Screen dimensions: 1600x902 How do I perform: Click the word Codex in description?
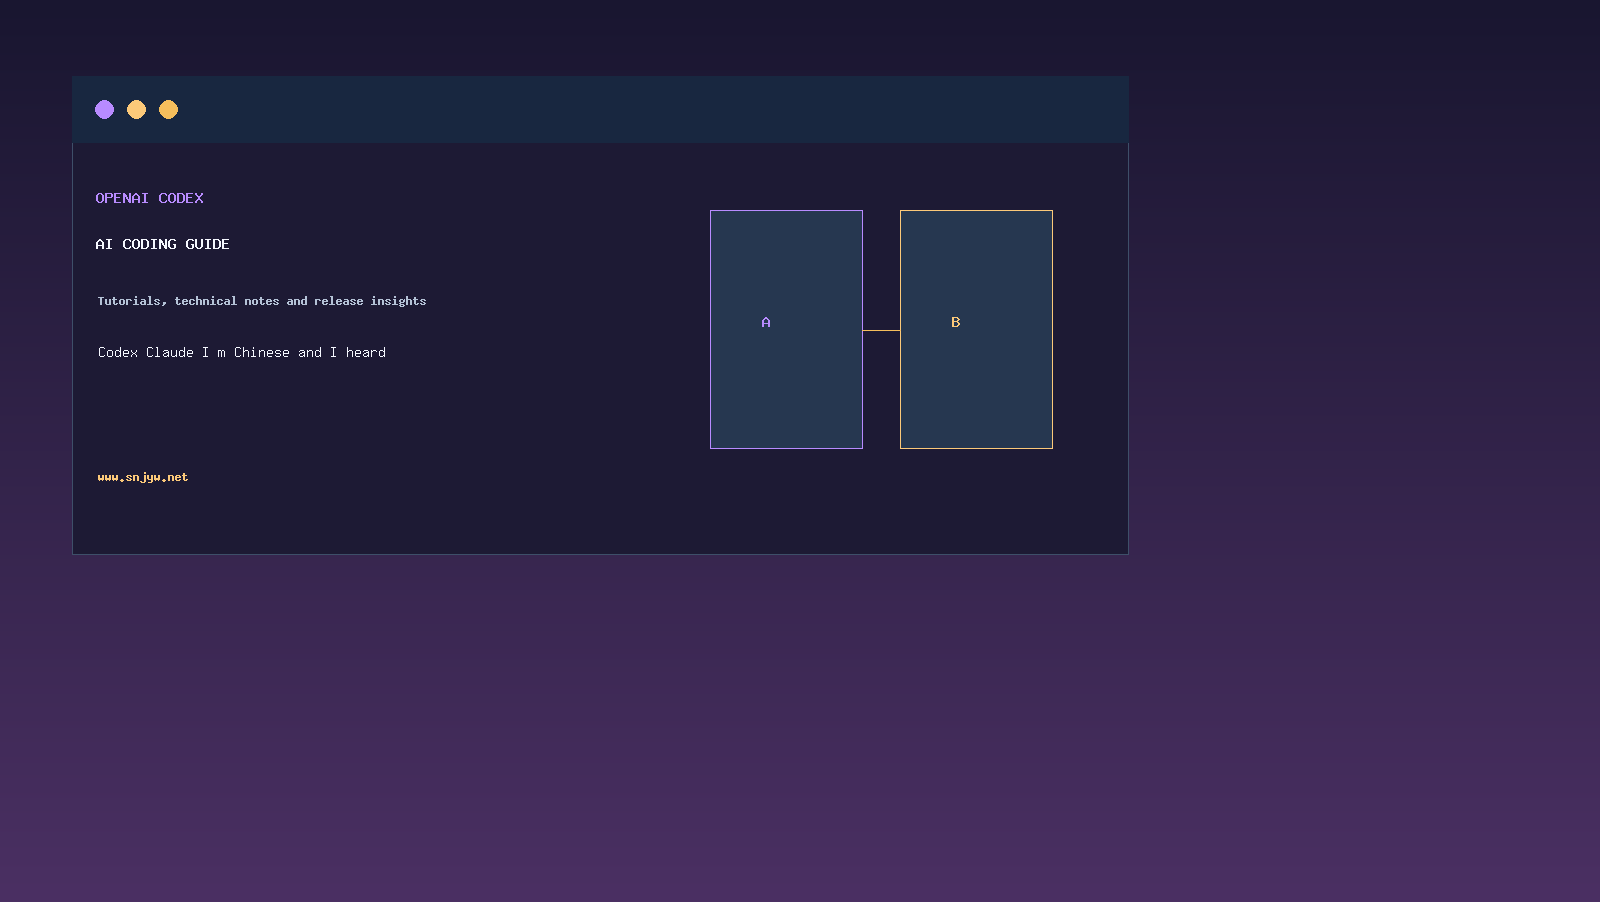click(118, 352)
